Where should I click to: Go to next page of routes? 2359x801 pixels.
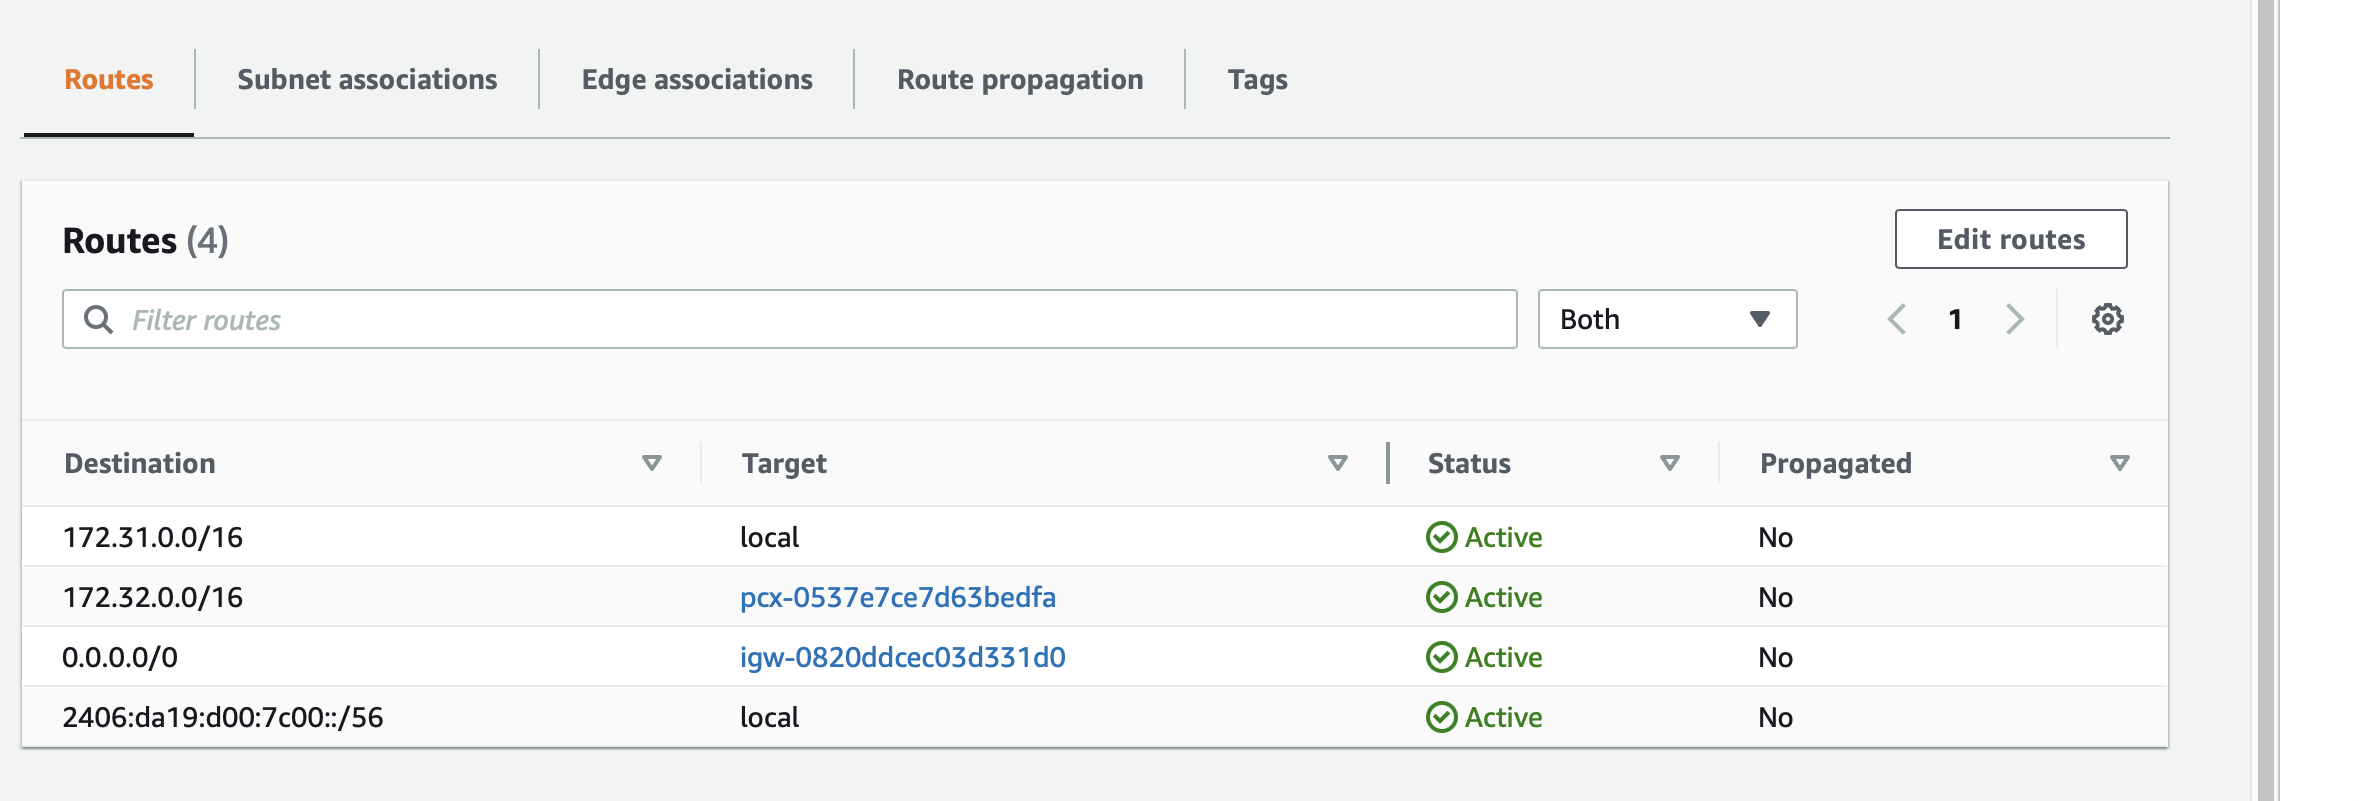(x=2014, y=319)
